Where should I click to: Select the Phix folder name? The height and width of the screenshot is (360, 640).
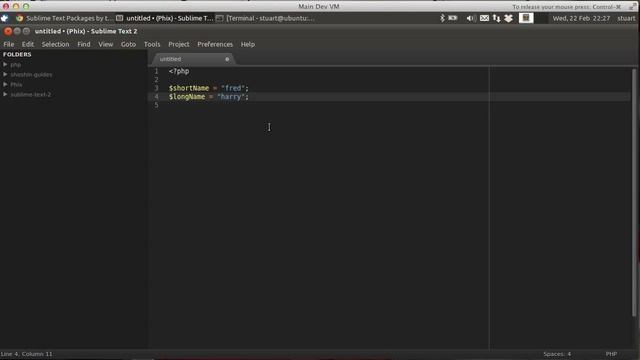(16, 84)
